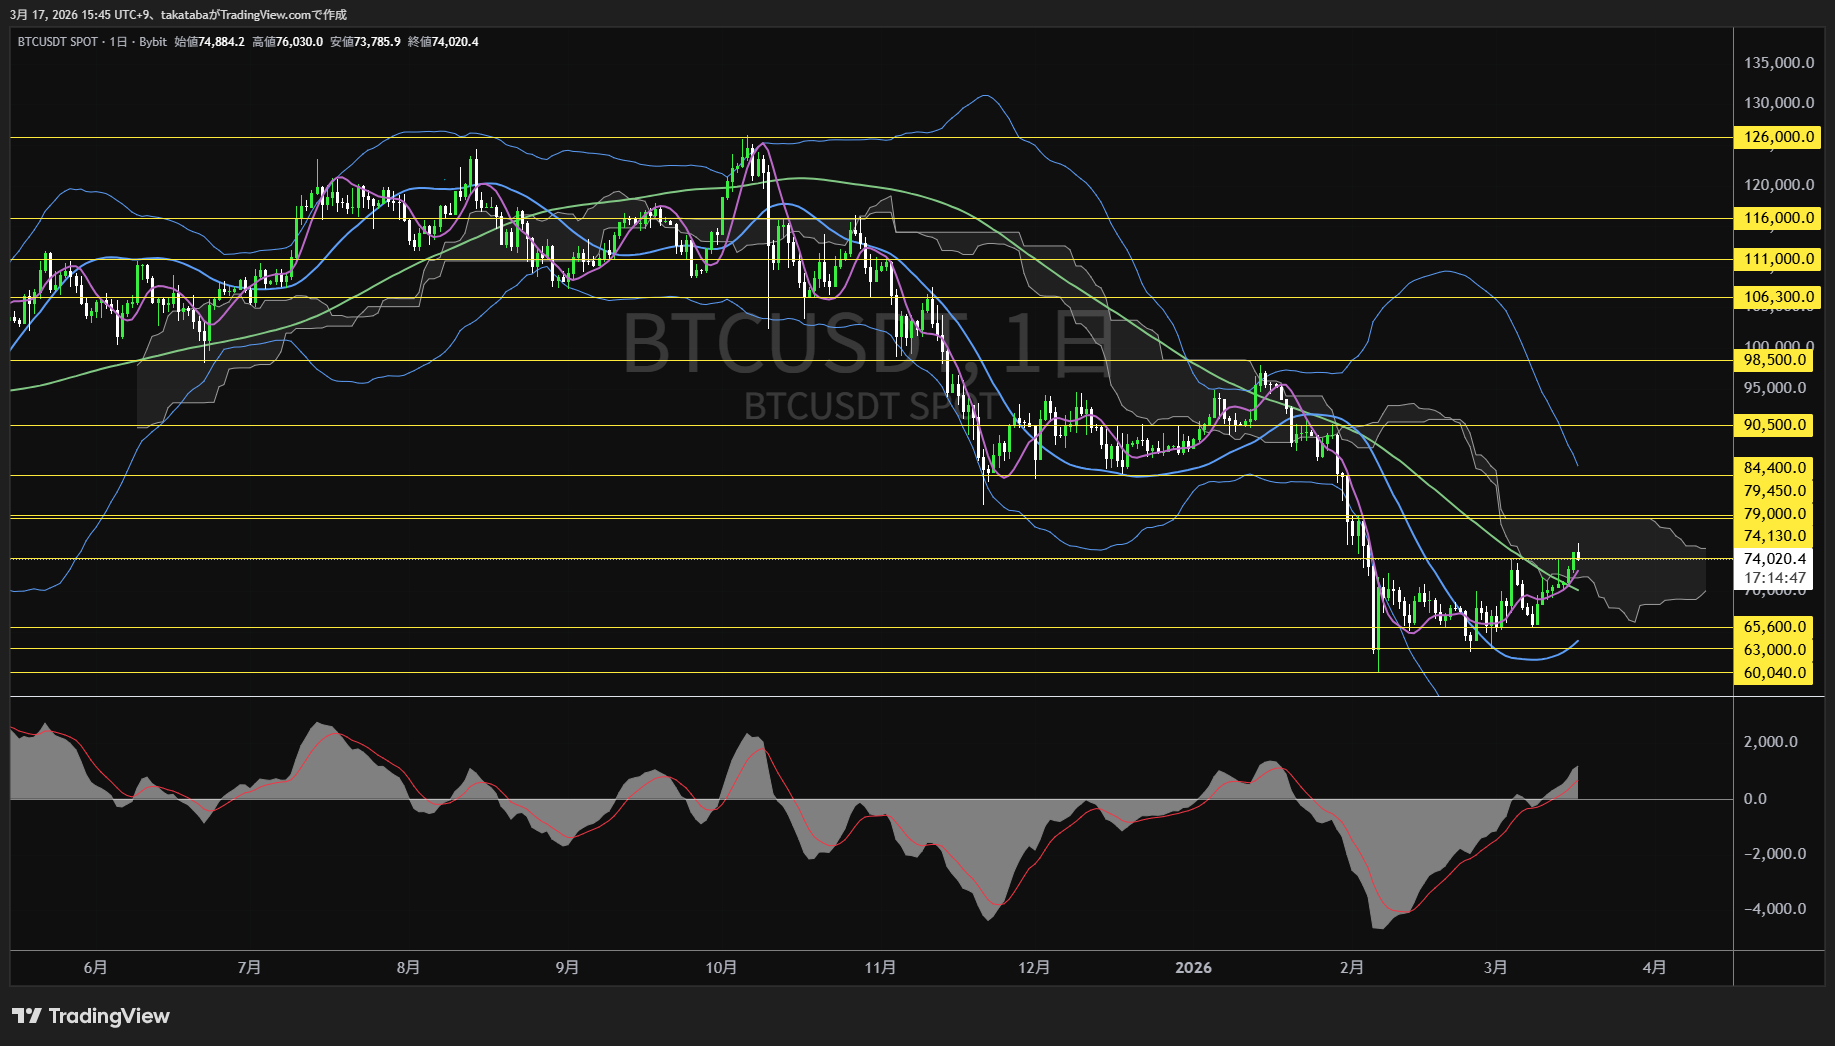Click the 6月 label on time axis

(x=96, y=967)
